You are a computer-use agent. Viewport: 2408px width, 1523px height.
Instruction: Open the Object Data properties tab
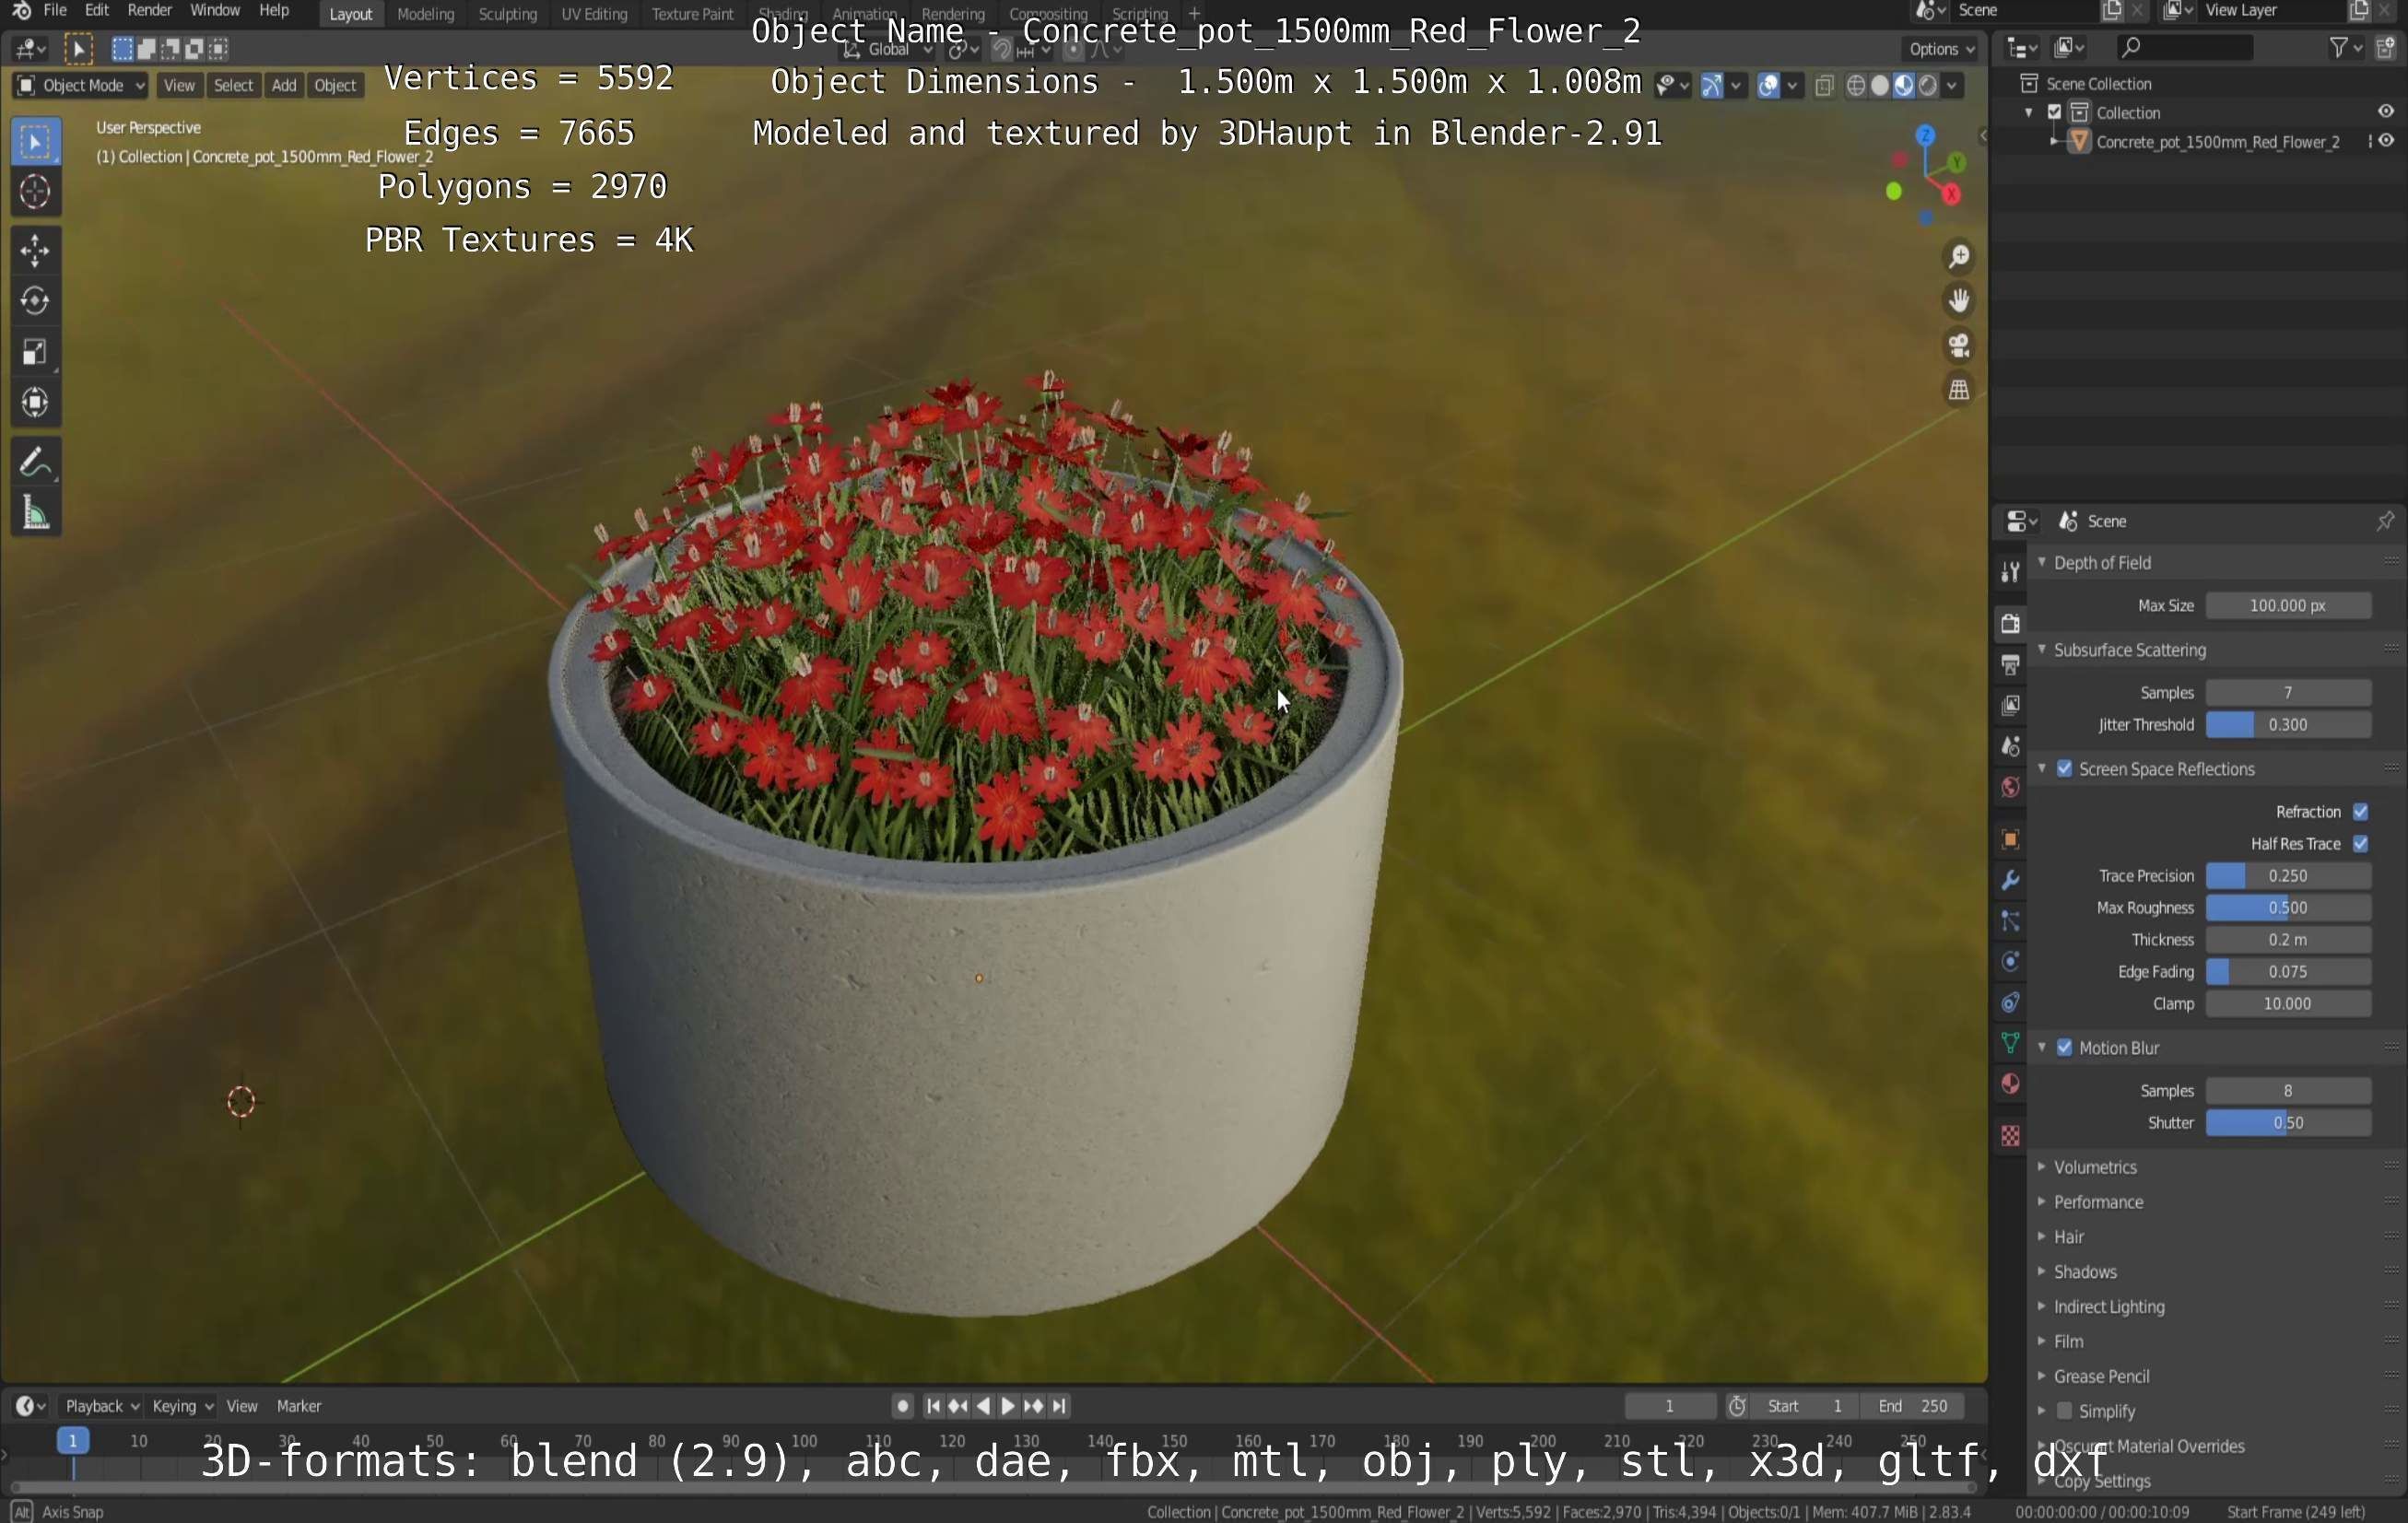[2010, 1044]
